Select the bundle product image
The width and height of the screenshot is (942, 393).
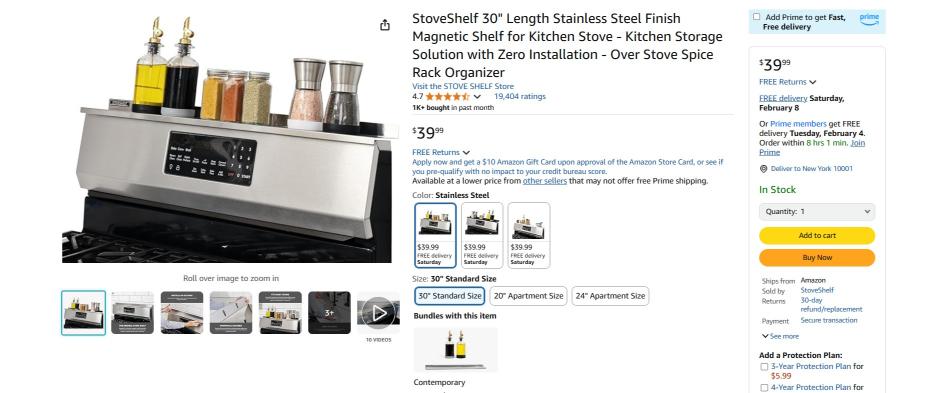click(455, 350)
